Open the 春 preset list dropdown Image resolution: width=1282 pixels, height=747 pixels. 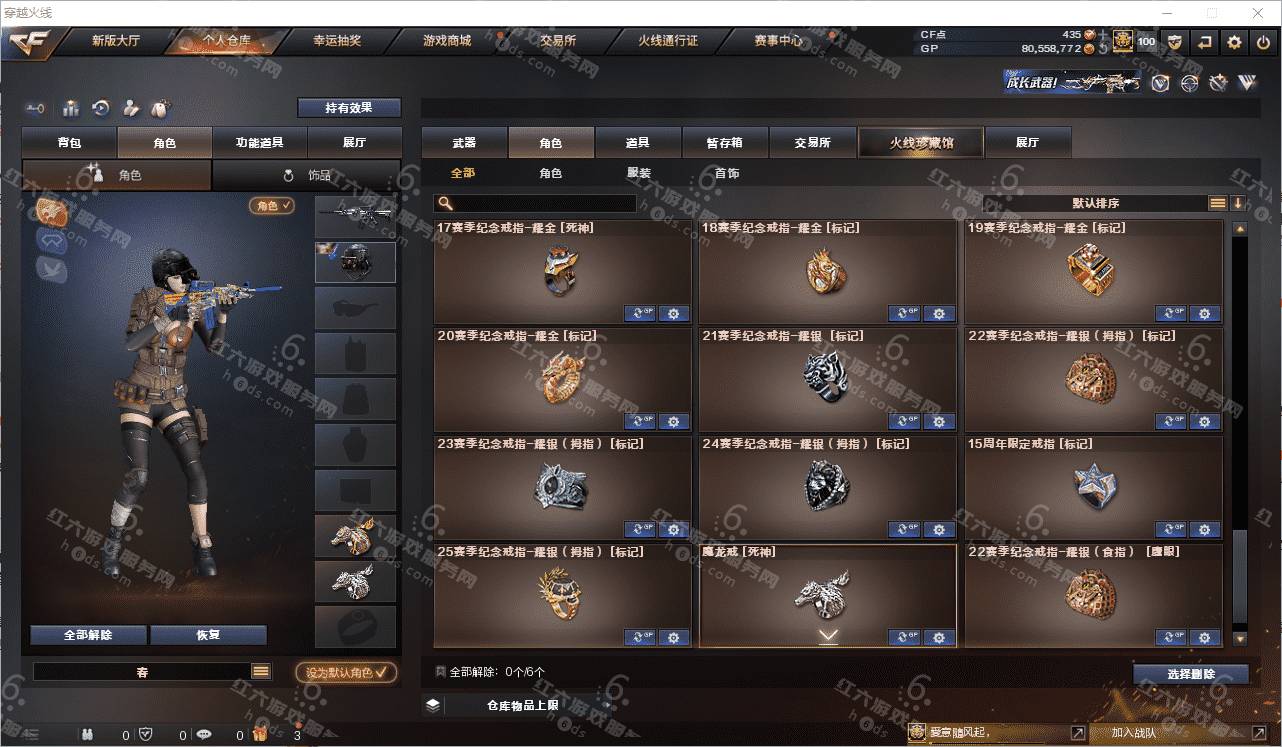(x=261, y=672)
